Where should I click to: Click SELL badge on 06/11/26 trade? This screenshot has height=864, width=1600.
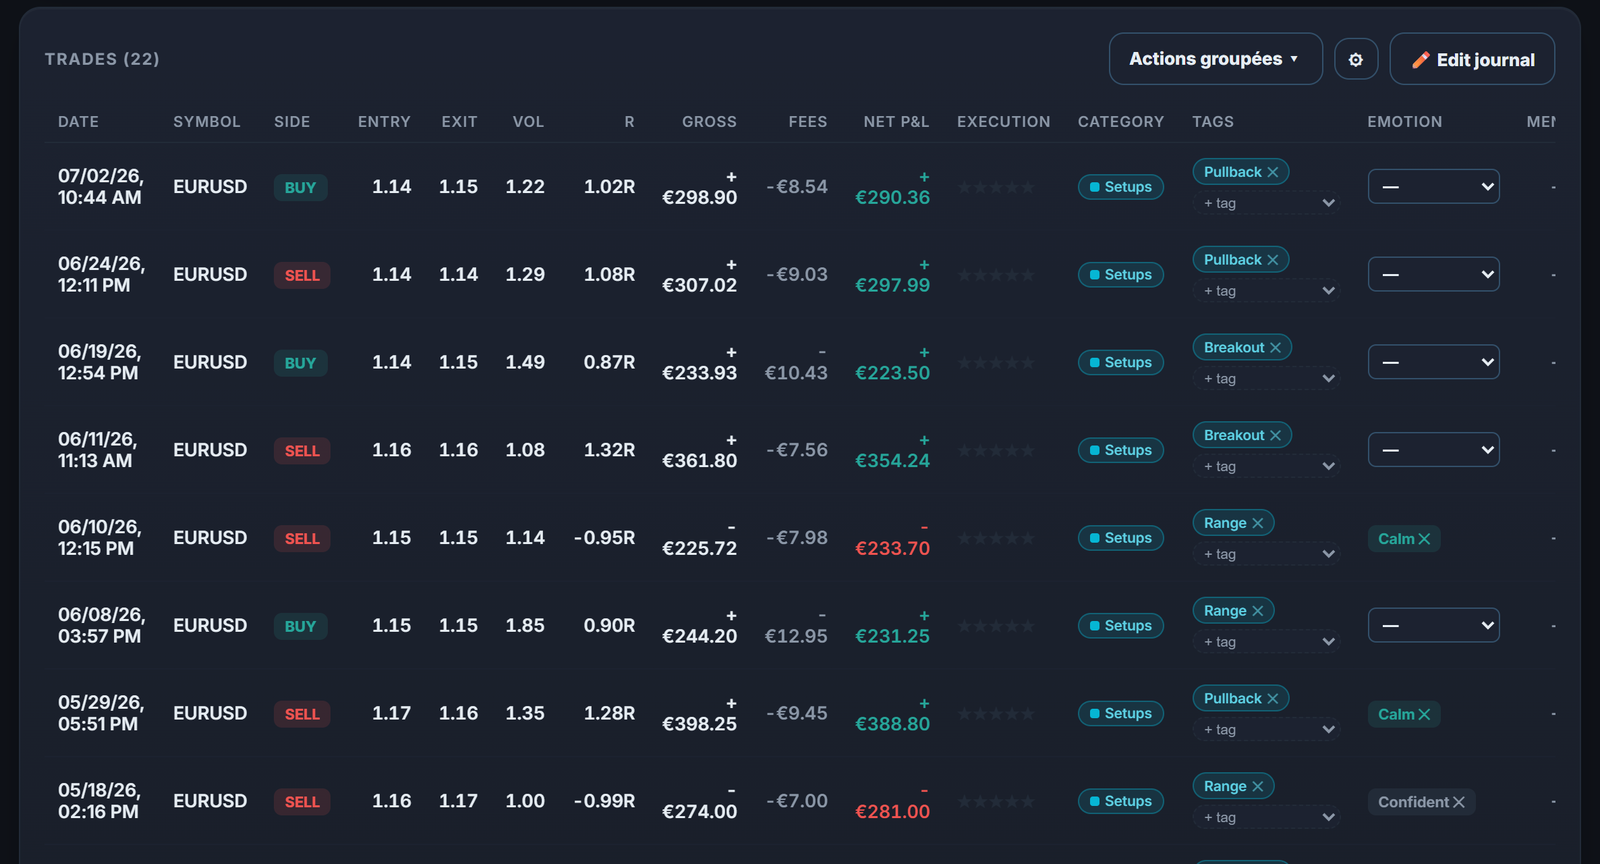click(302, 451)
